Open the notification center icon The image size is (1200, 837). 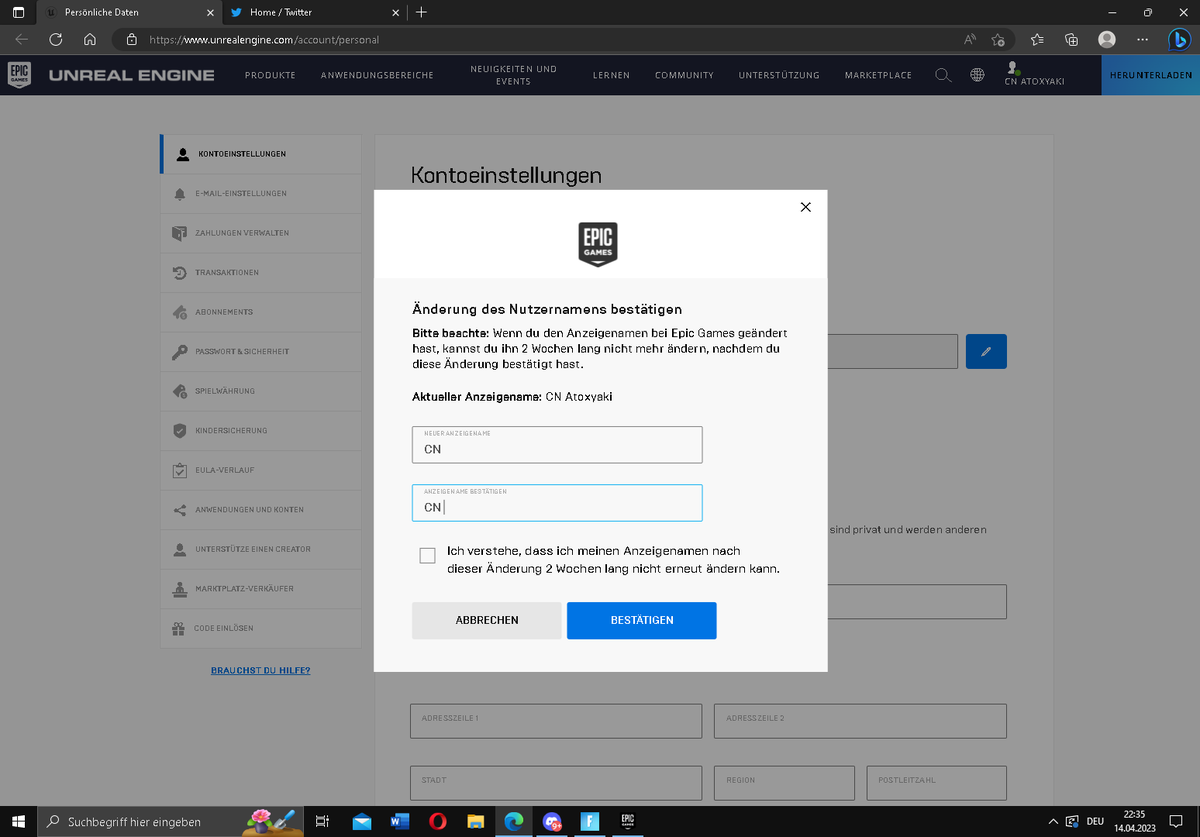(x=1177, y=821)
